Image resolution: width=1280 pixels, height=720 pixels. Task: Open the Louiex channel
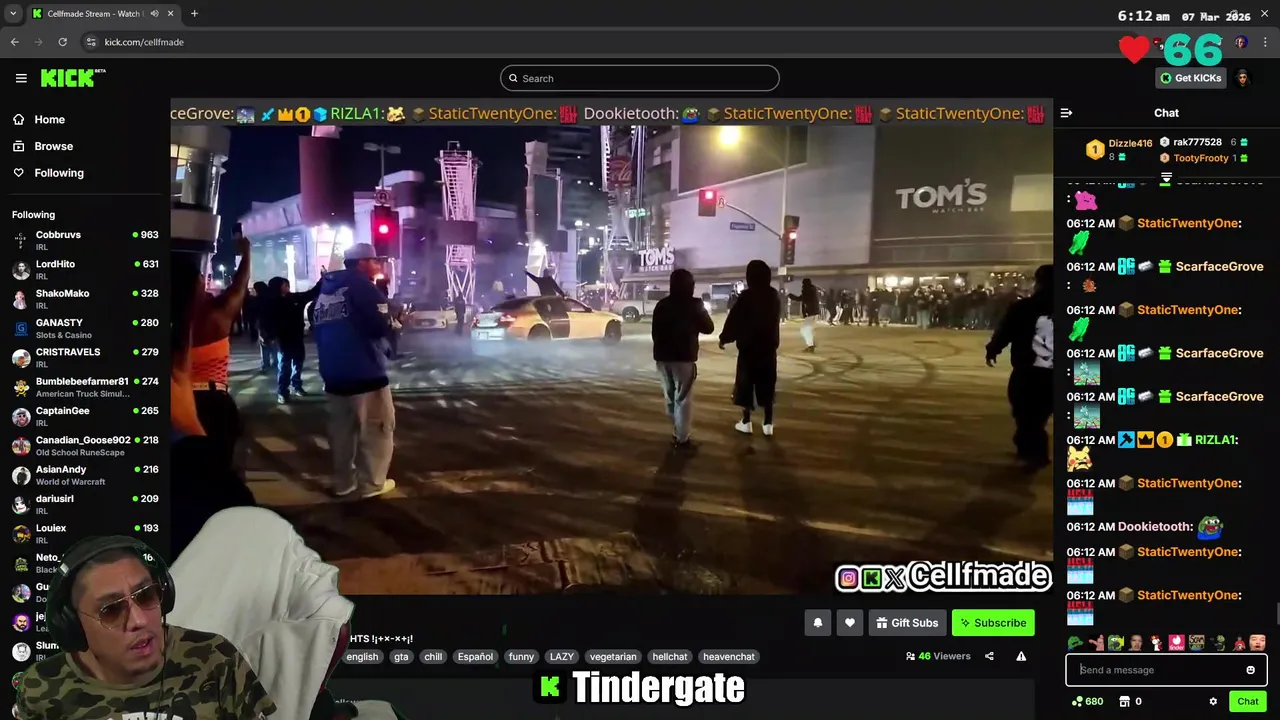point(85,533)
